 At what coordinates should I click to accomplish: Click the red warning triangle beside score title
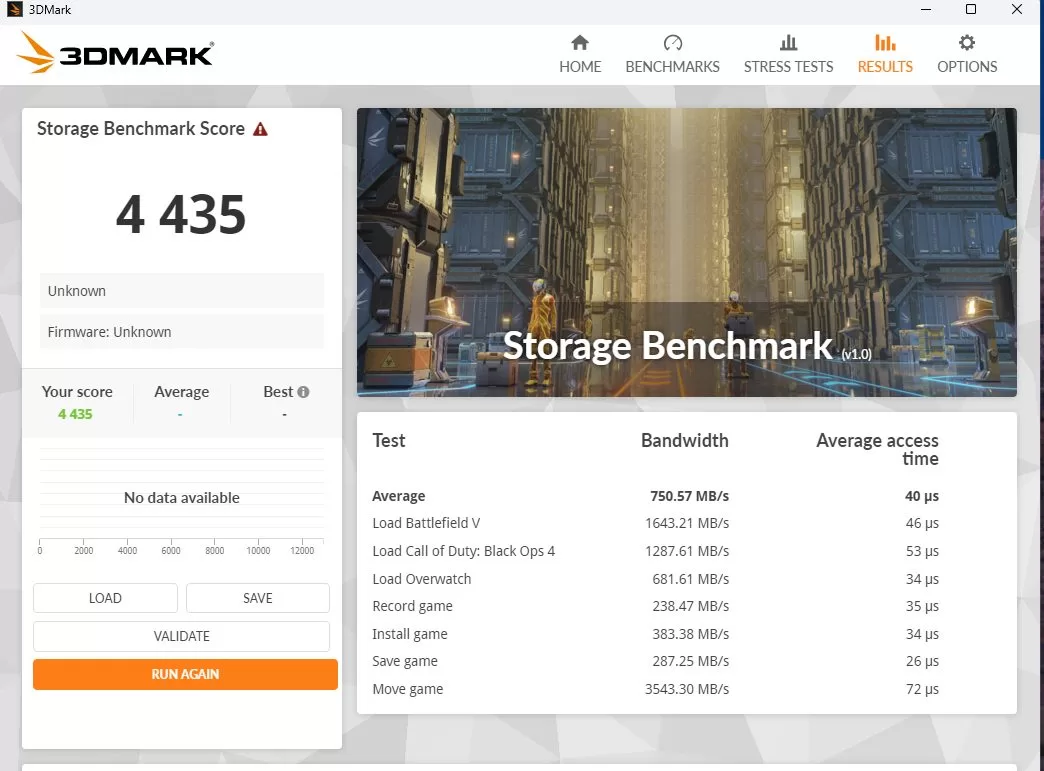[260, 129]
